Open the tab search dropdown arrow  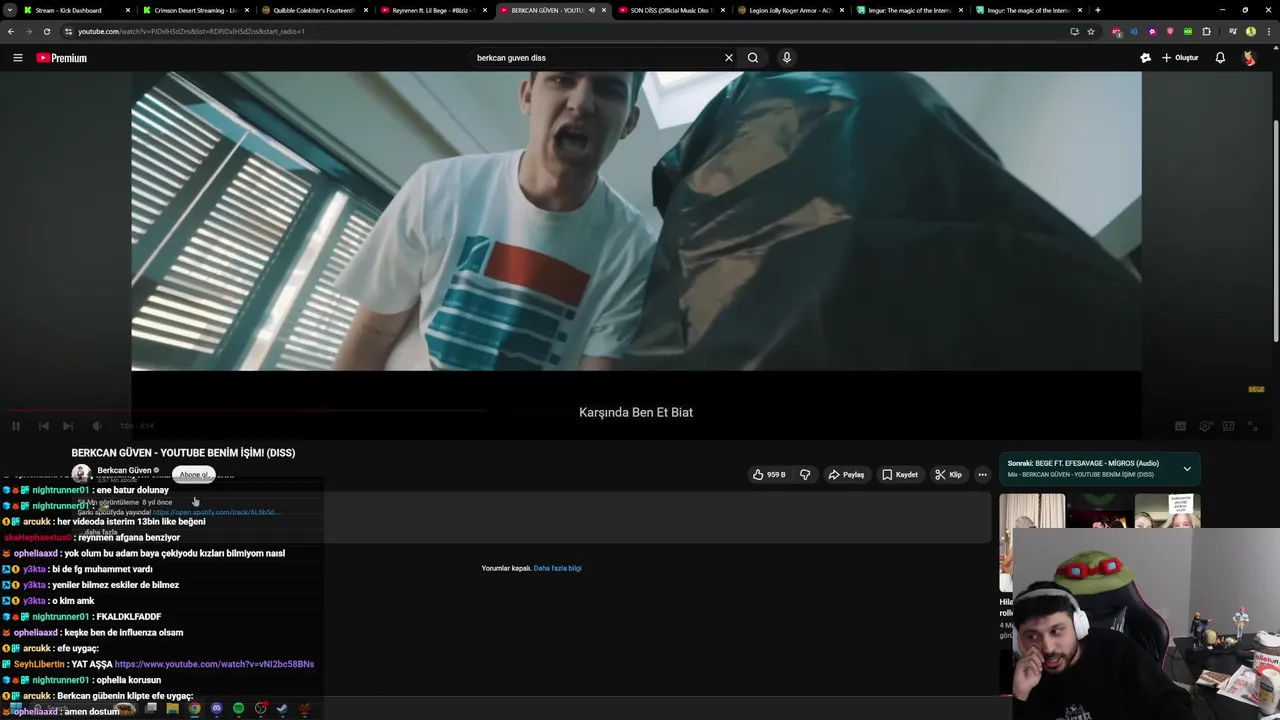click(10, 10)
